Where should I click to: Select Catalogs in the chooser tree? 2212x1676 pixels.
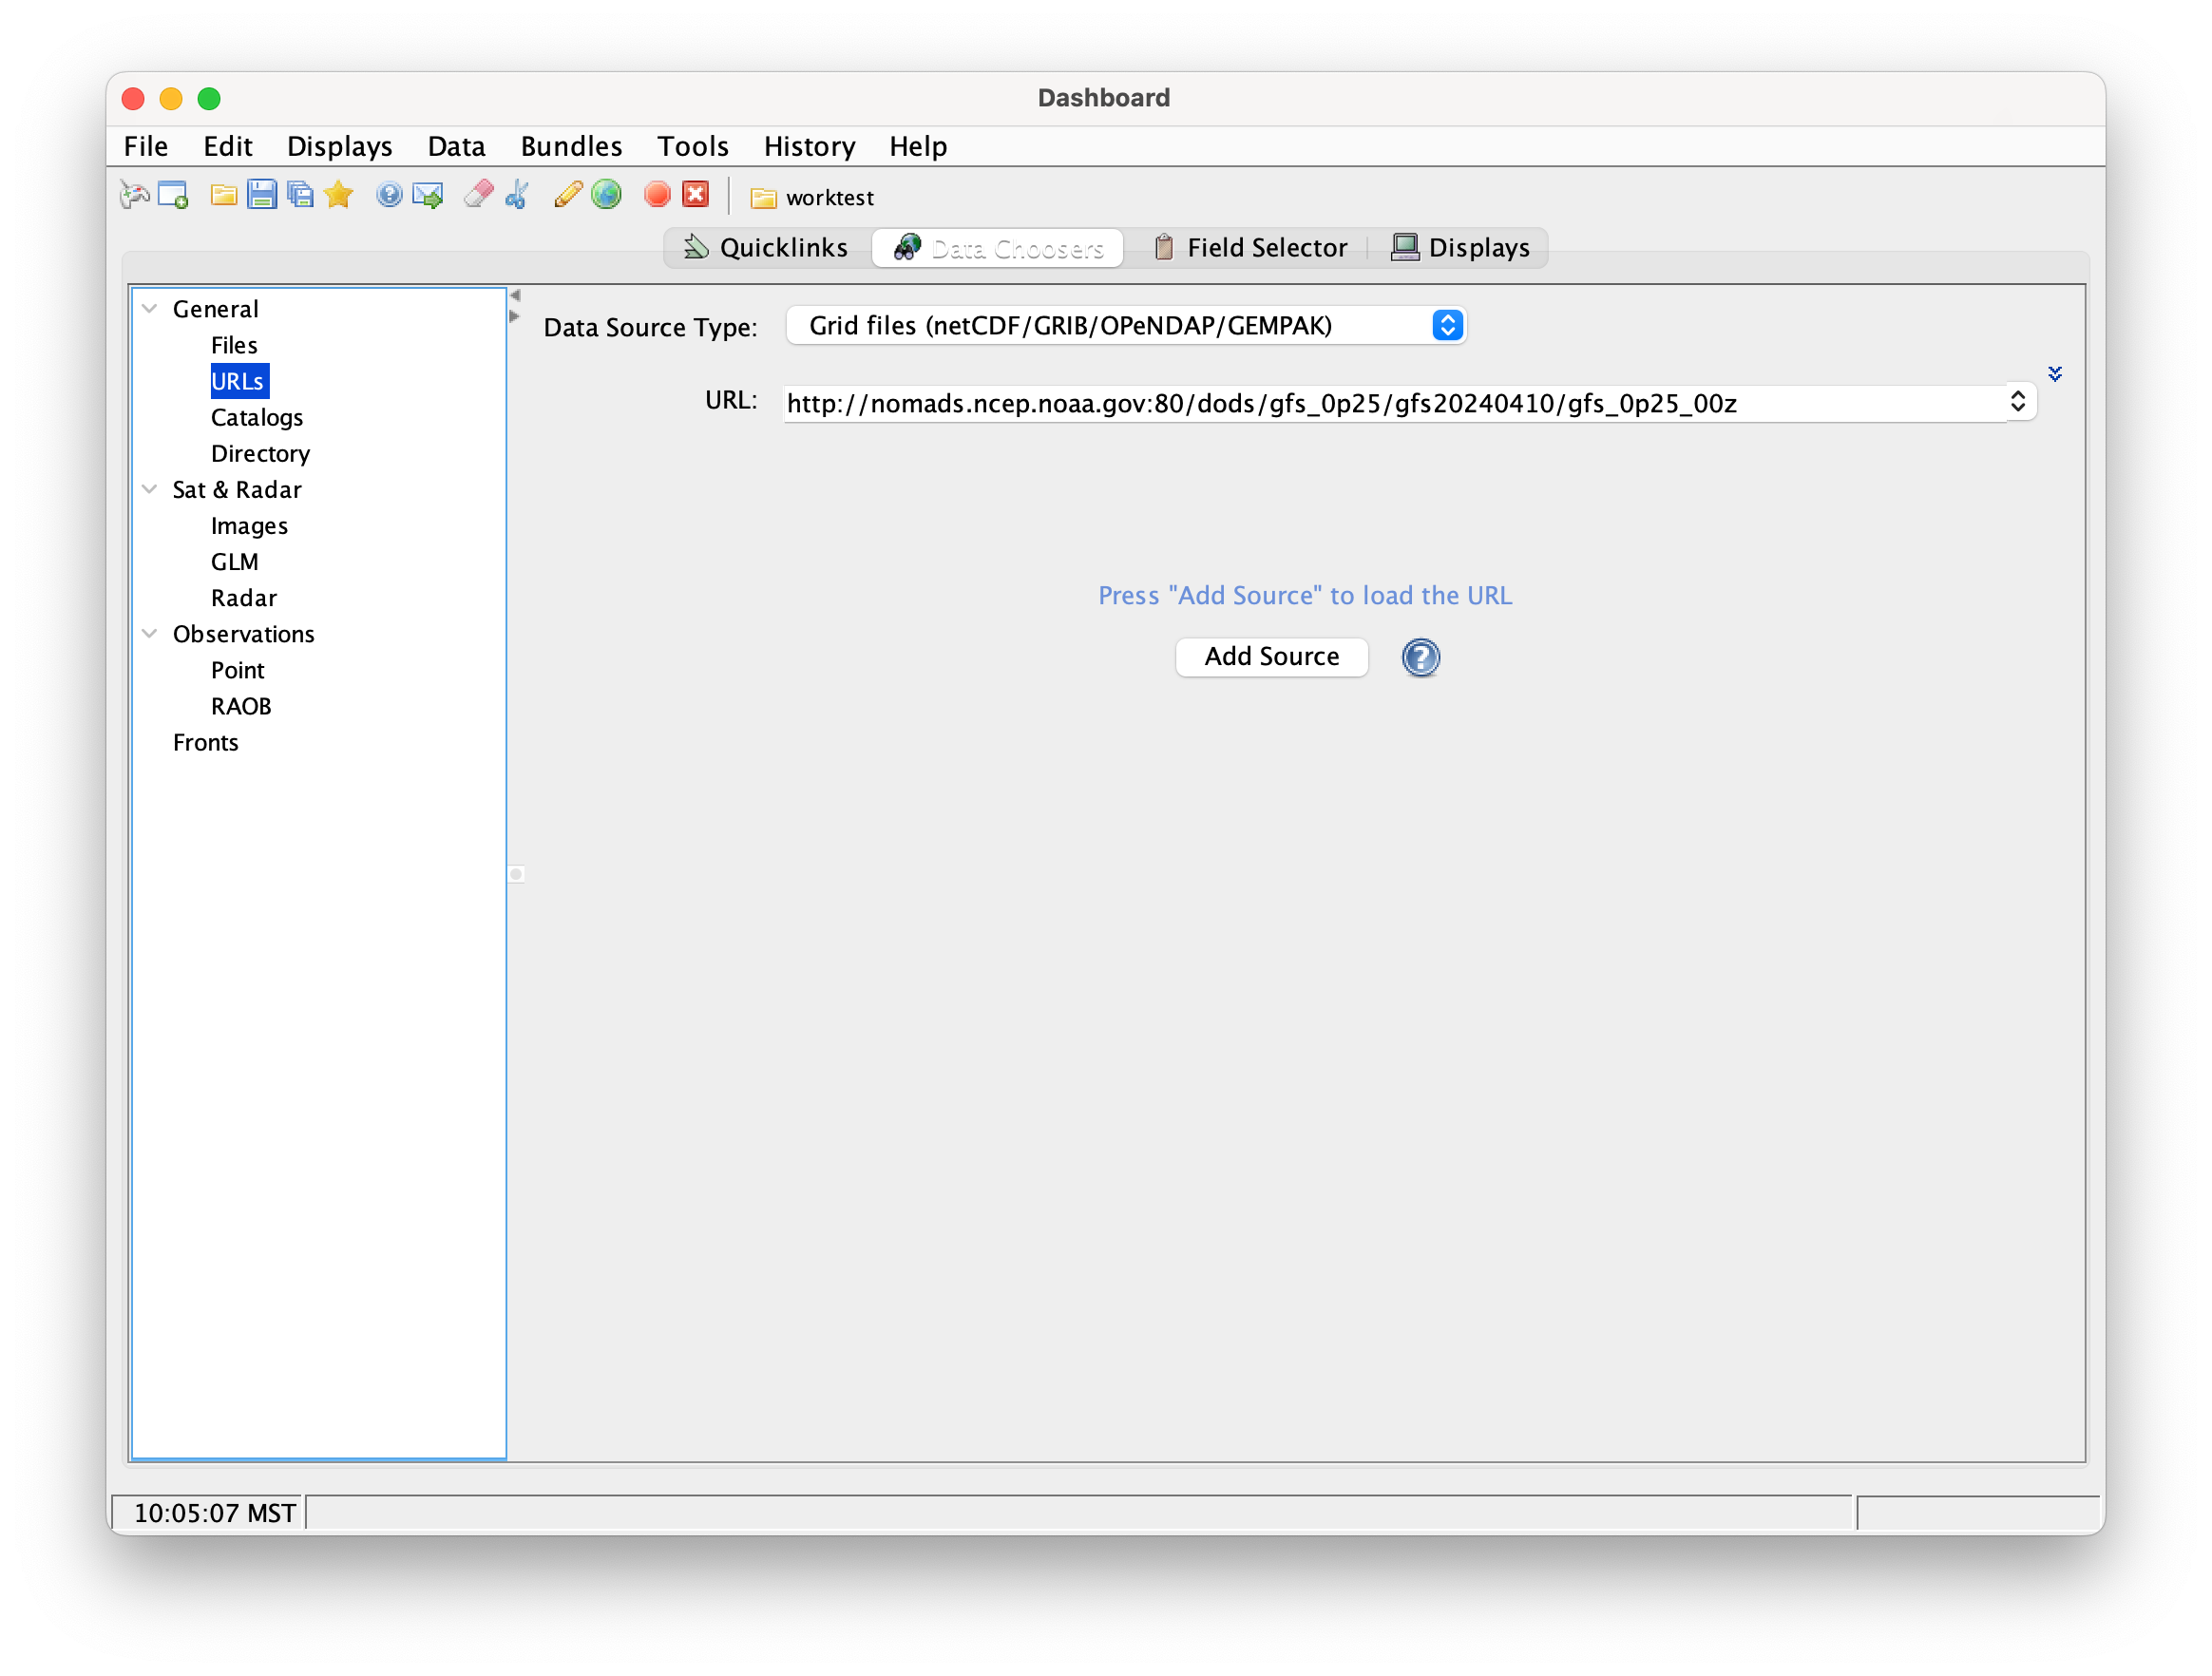coord(257,417)
